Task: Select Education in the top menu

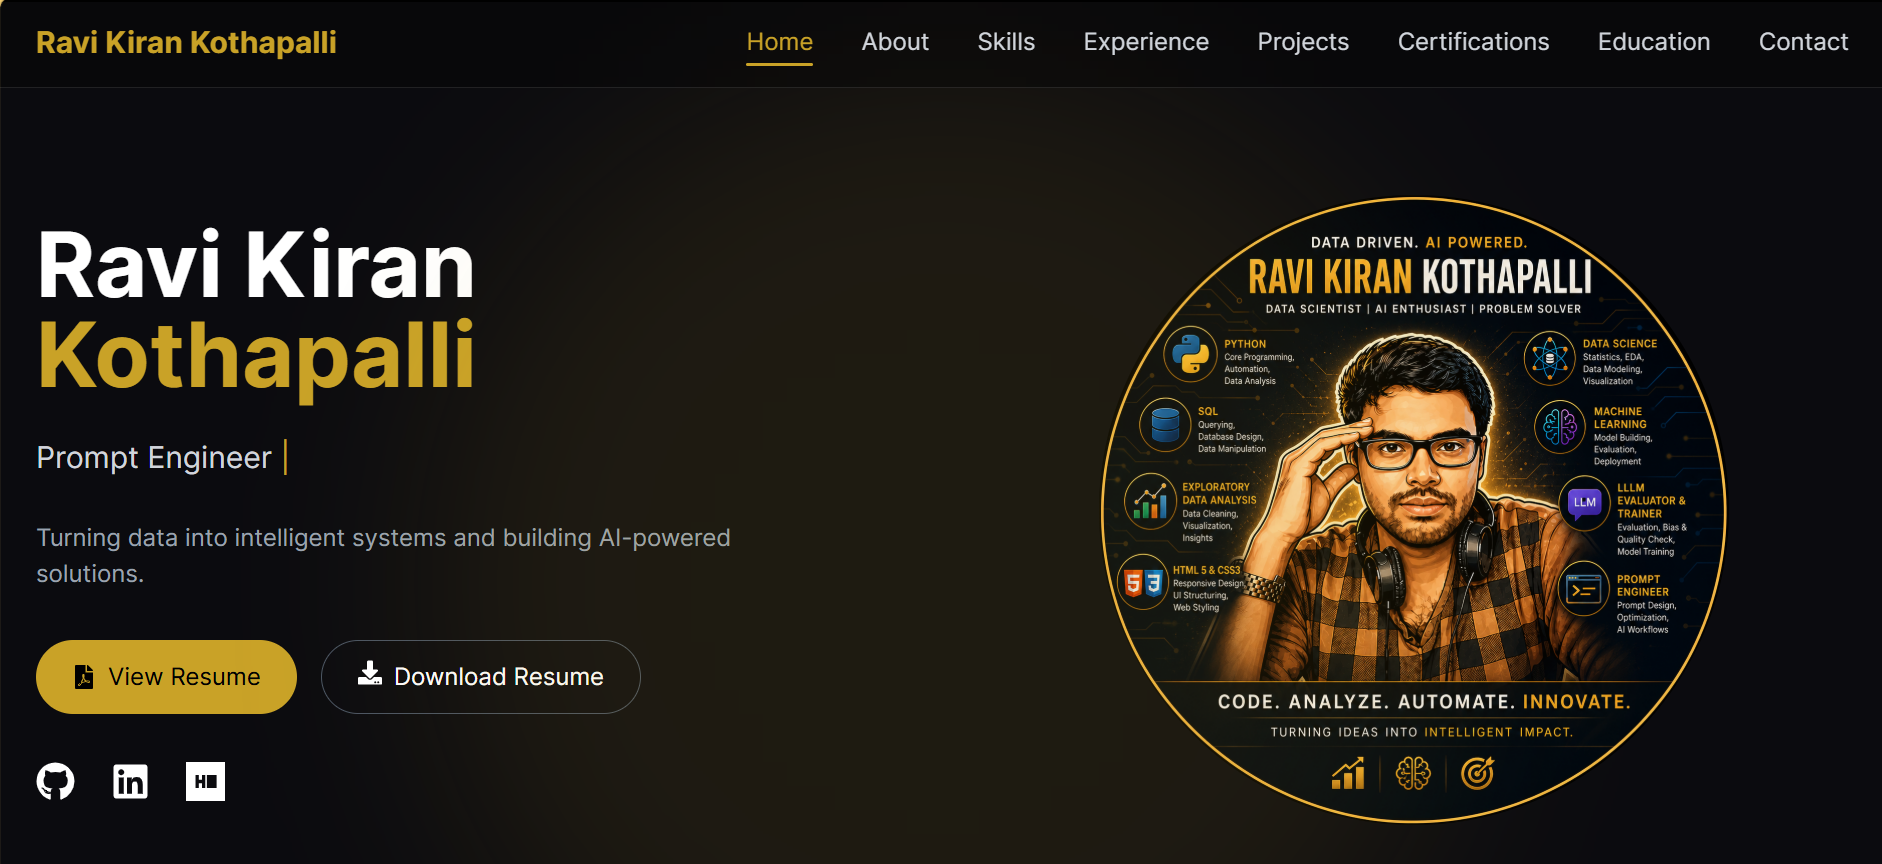Action: pos(1654,42)
